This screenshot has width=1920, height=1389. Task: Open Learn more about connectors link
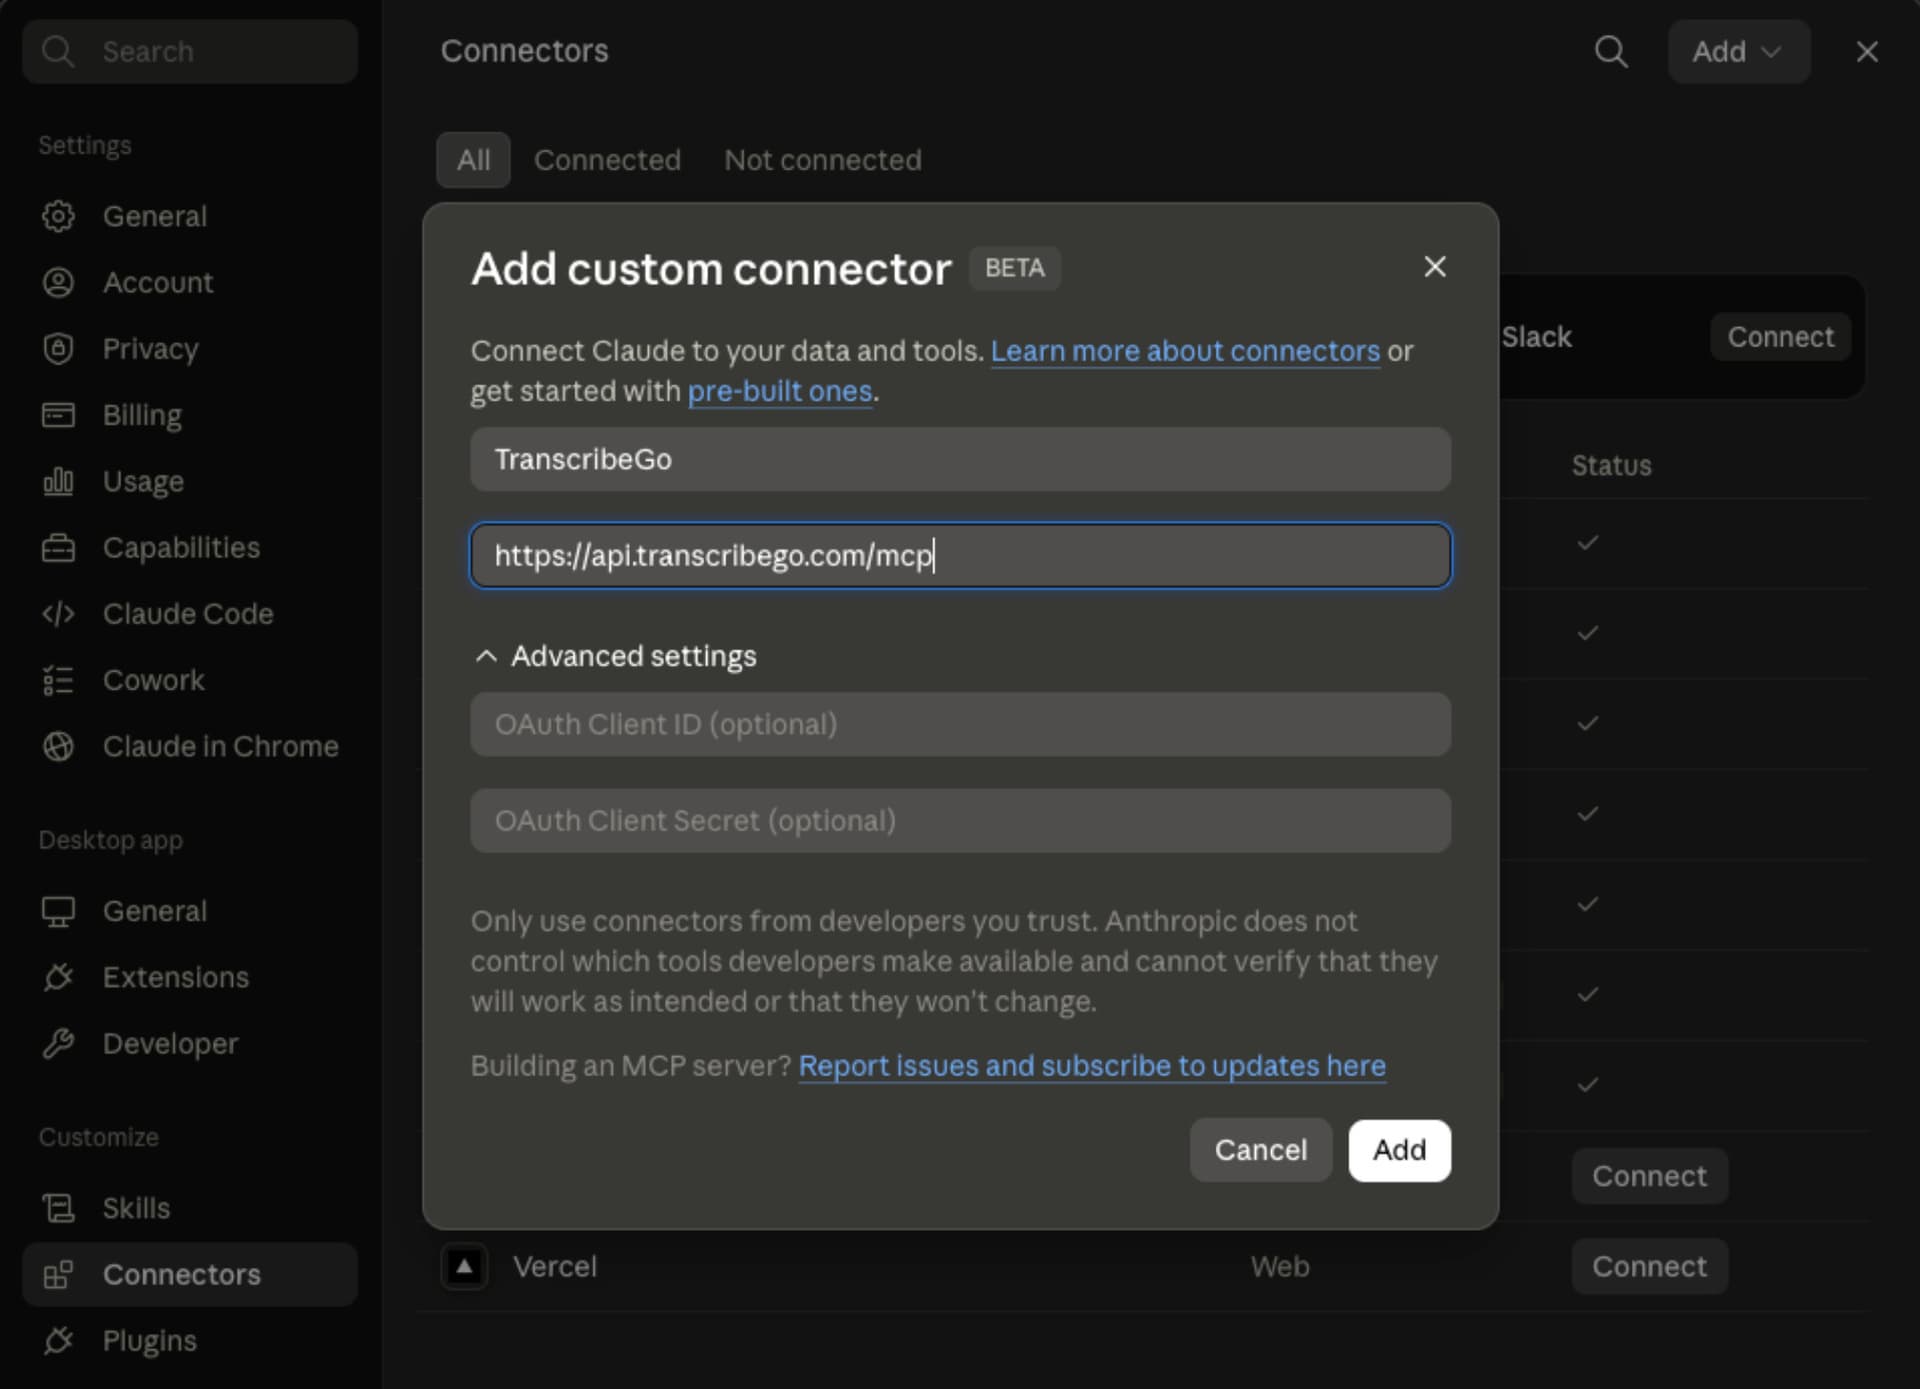tap(1185, 351)
